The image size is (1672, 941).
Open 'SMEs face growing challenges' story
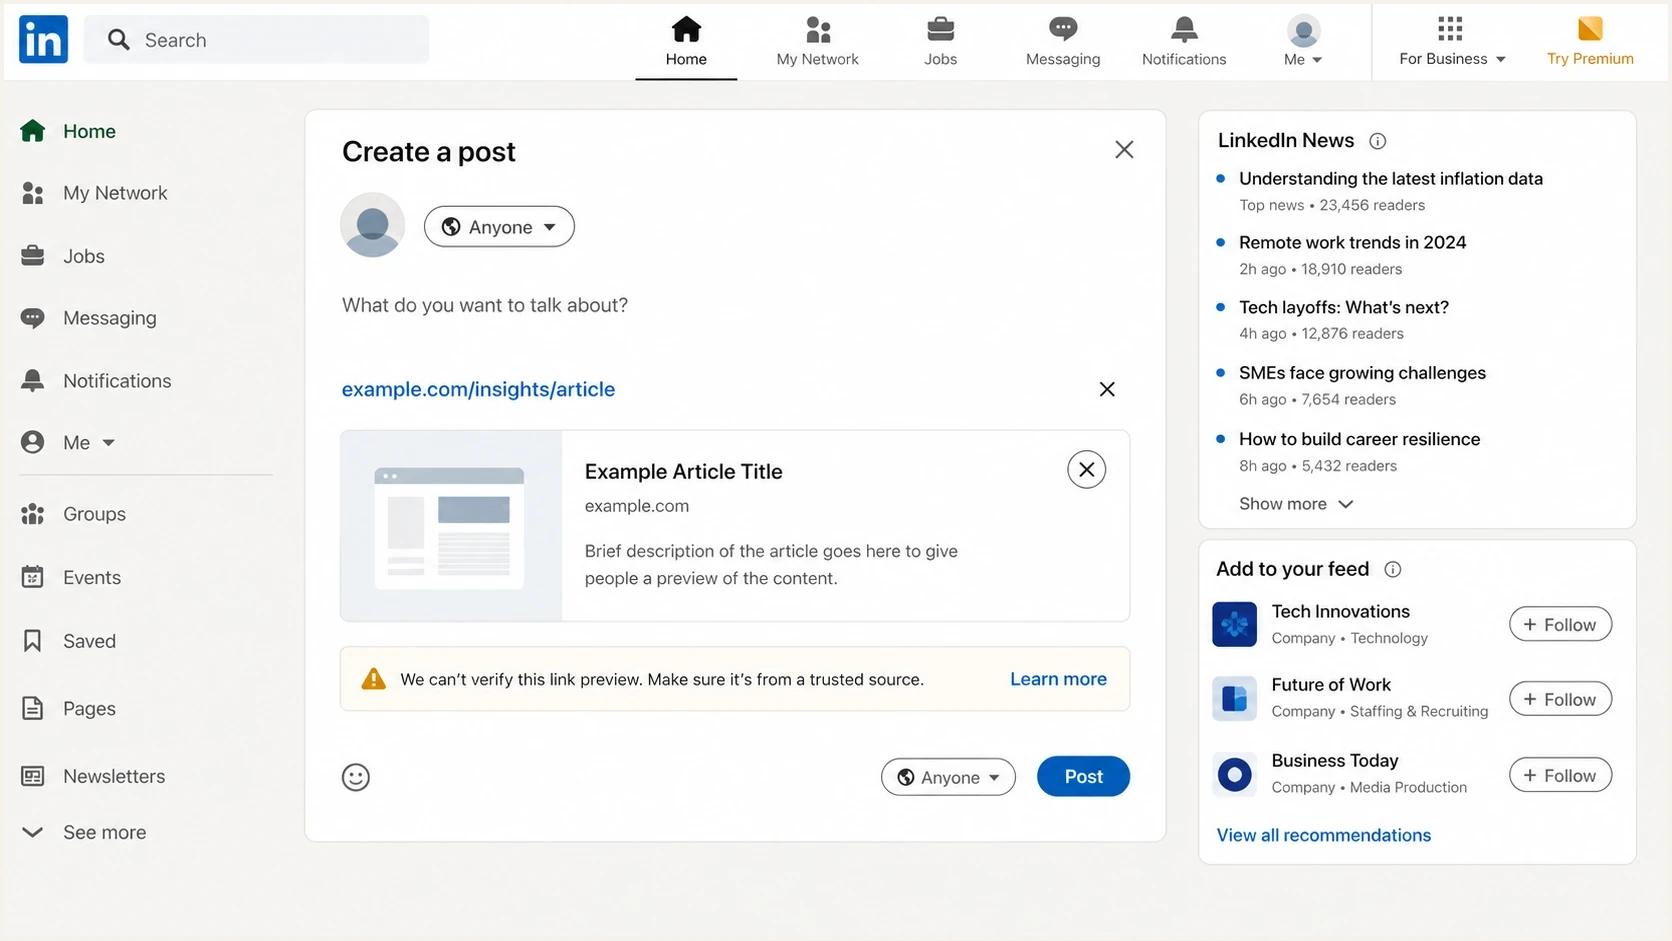coord(1362,373)
